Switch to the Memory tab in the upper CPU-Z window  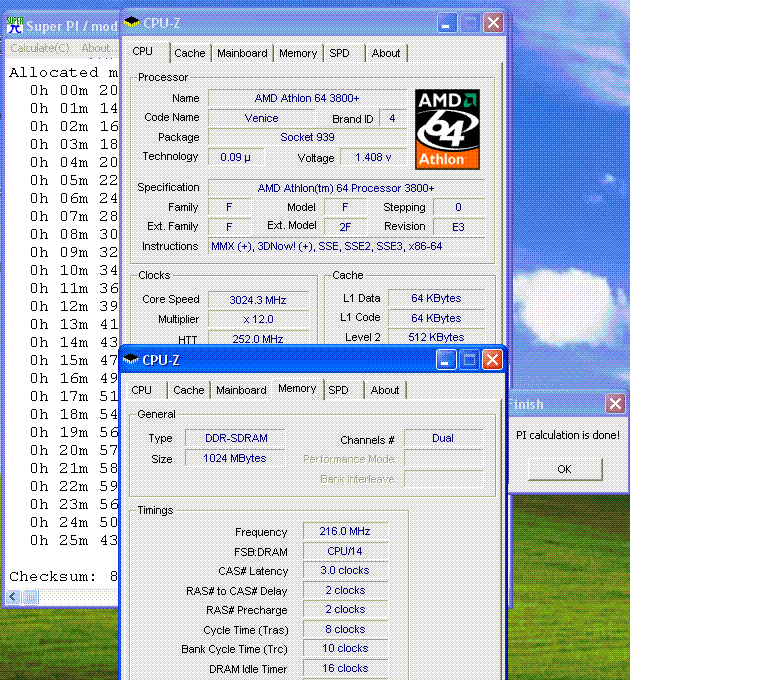coord(298,53)
